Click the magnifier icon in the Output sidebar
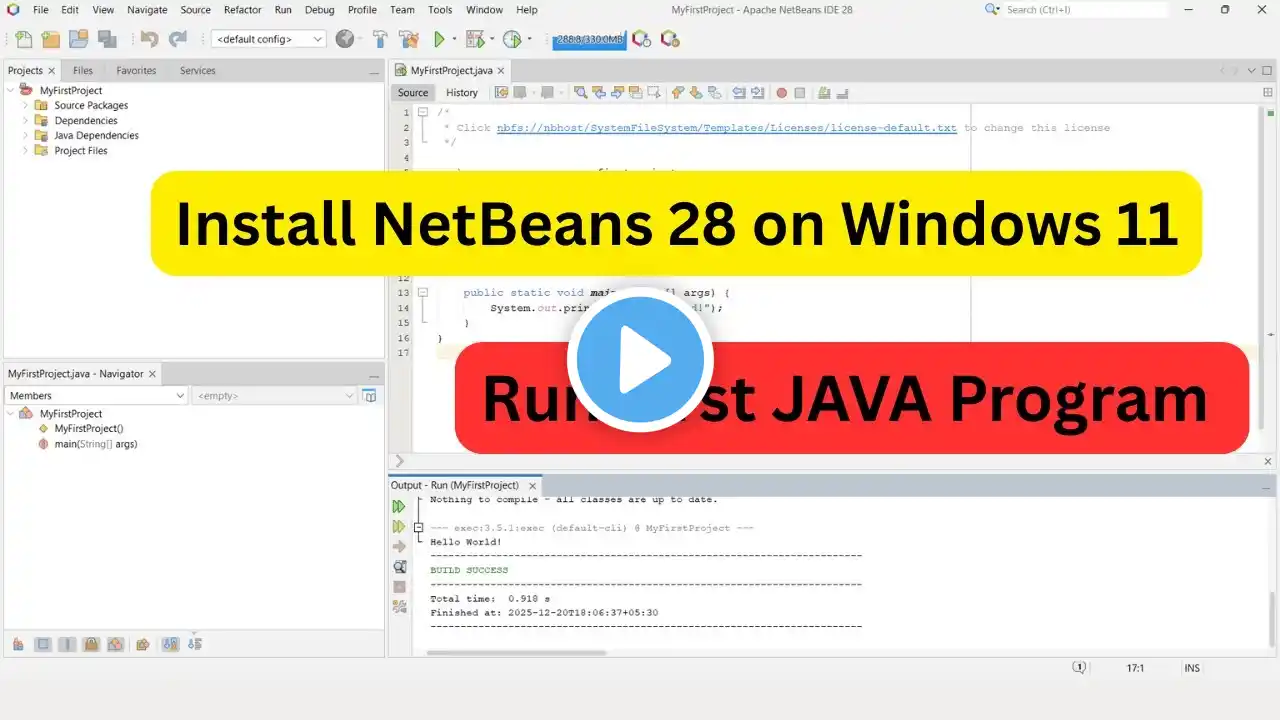The image size is (1280, 720). 399,566
